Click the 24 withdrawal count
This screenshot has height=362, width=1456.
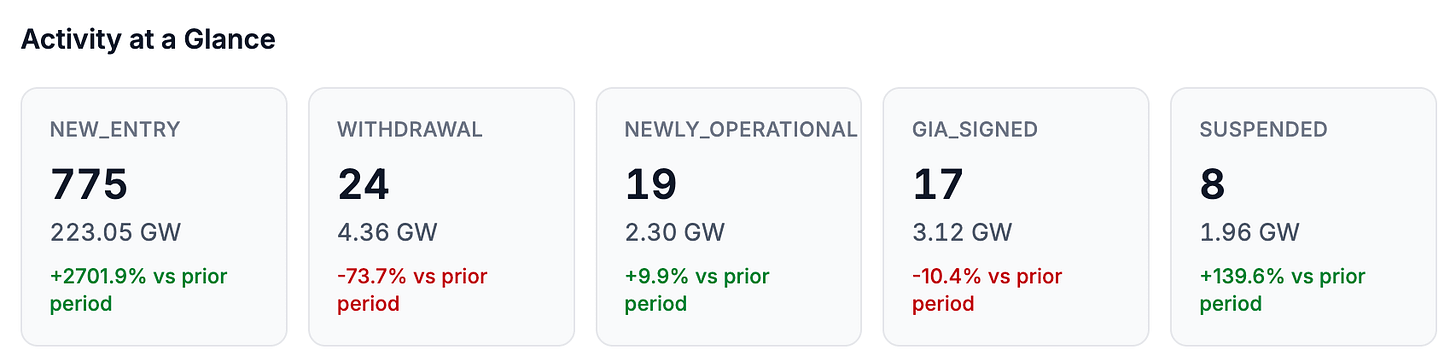363,185
